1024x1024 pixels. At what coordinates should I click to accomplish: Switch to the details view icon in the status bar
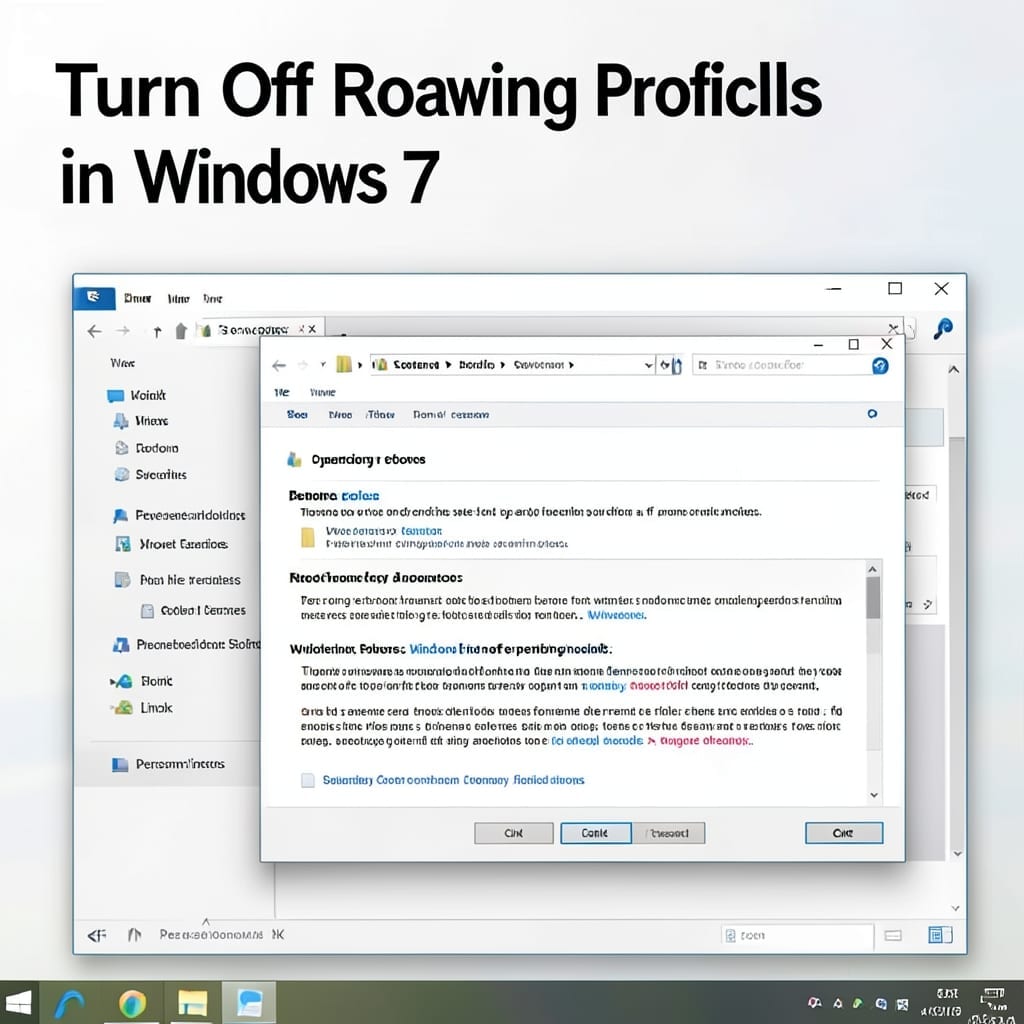(893, 936)
